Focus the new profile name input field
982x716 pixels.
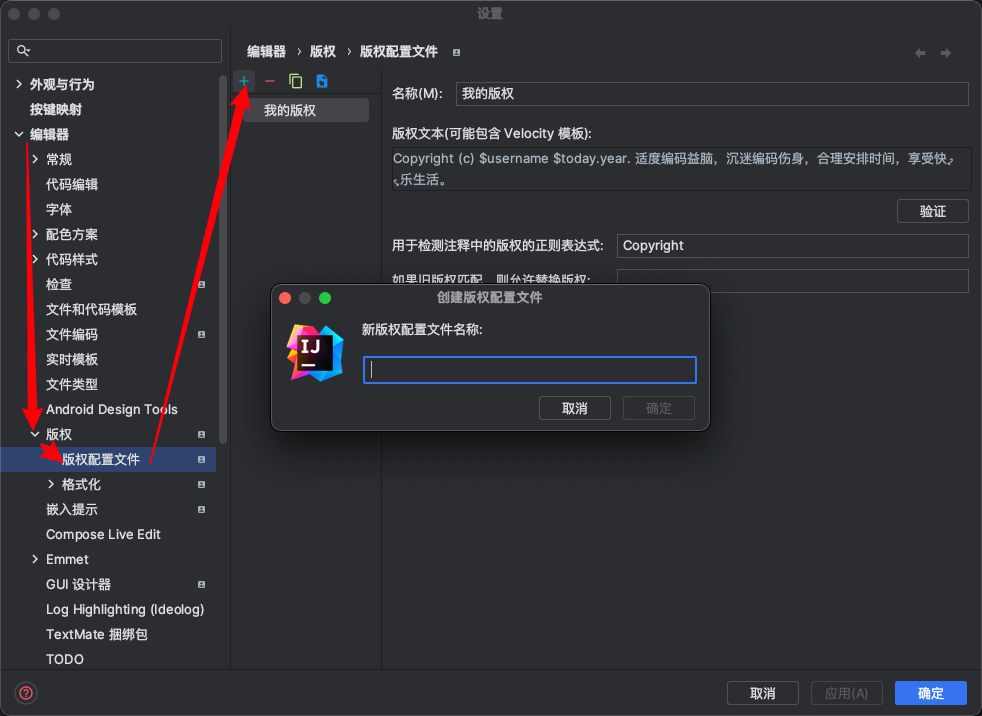coord(529,370)
